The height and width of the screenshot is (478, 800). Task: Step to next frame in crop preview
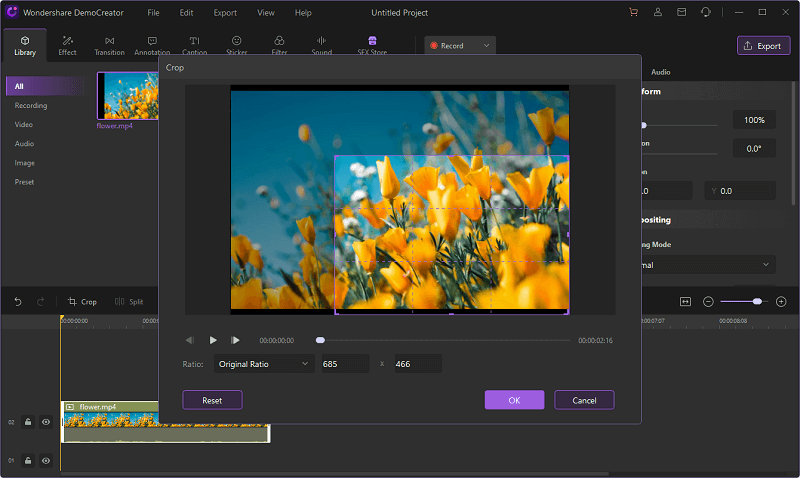coord(235,340)
